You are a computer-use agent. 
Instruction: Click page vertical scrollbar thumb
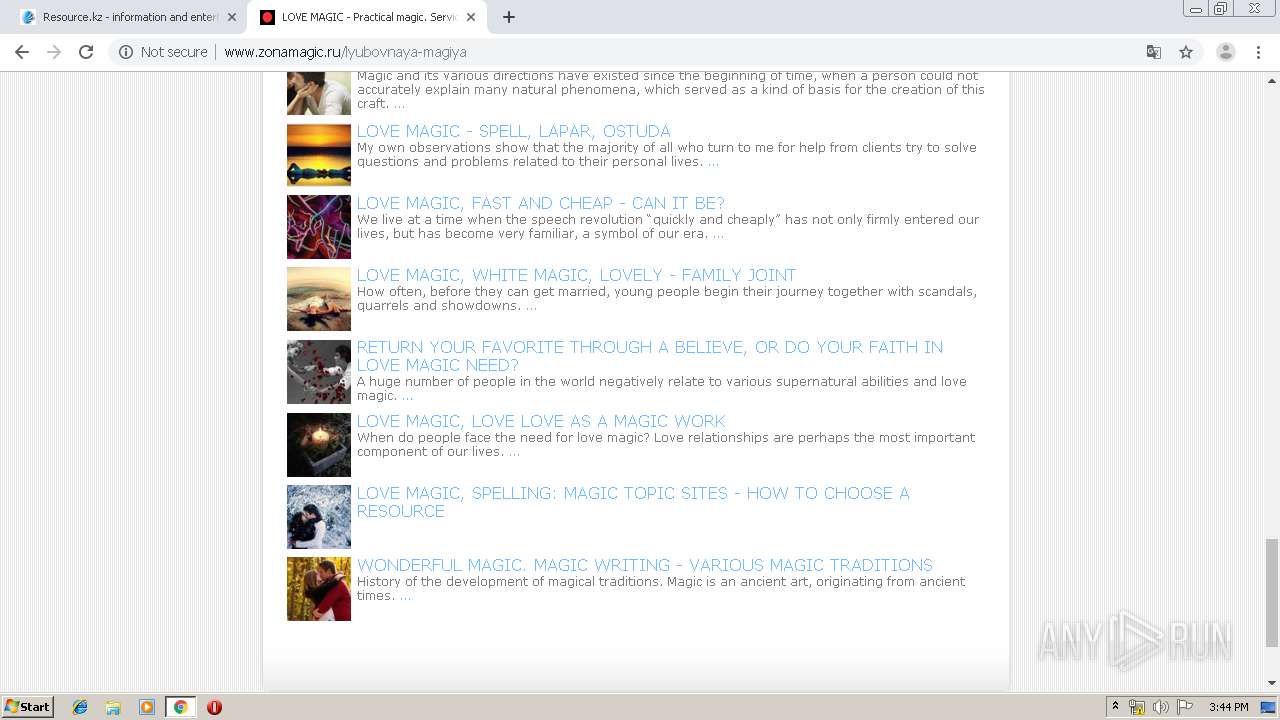[x=1271, y=592]
